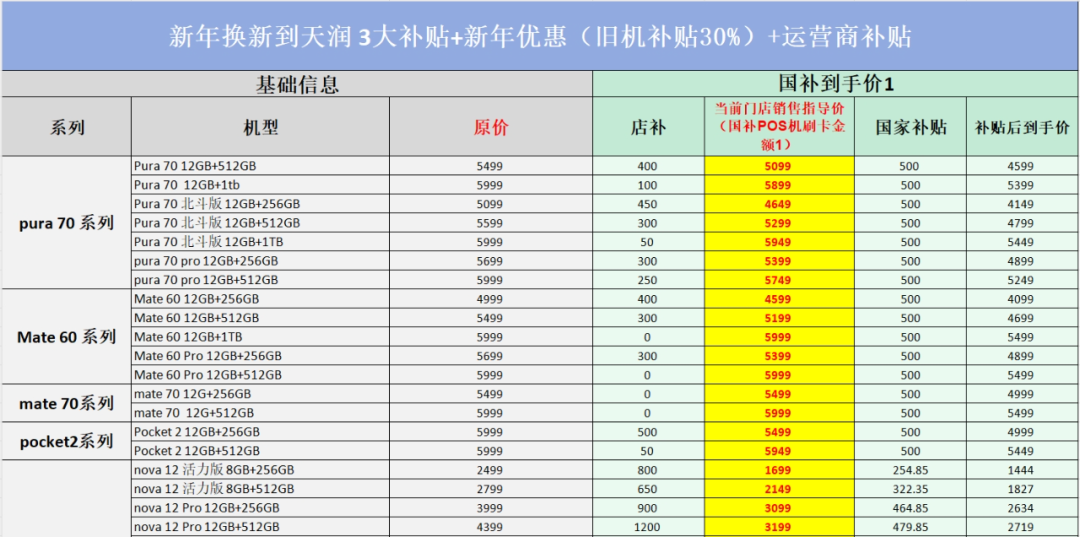Select final price cell 2634
Viewport: 1080px width, 537px height.
[x=1023, y=508]
